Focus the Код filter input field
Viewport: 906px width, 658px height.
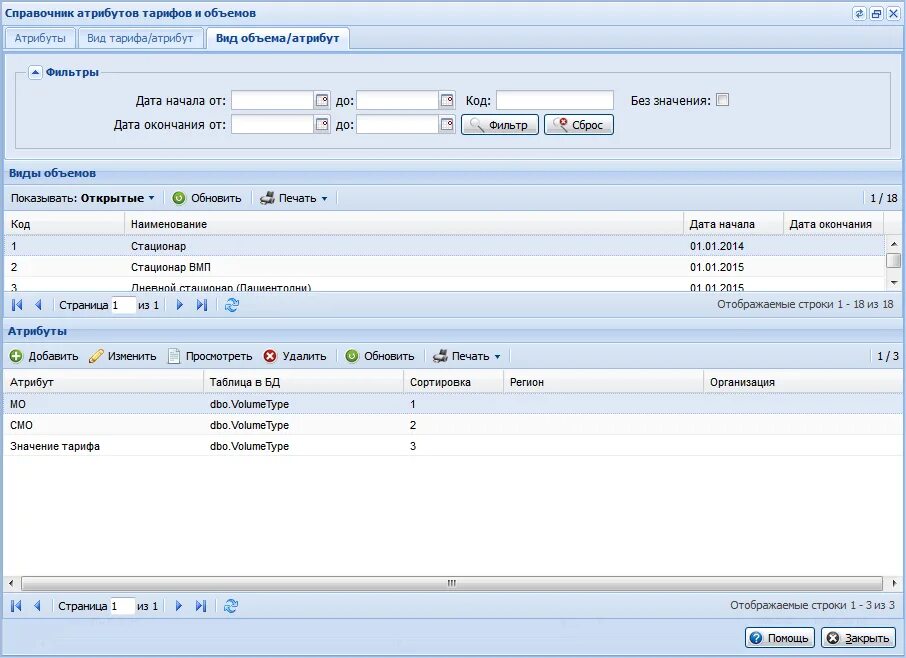[x=555, y=101]
